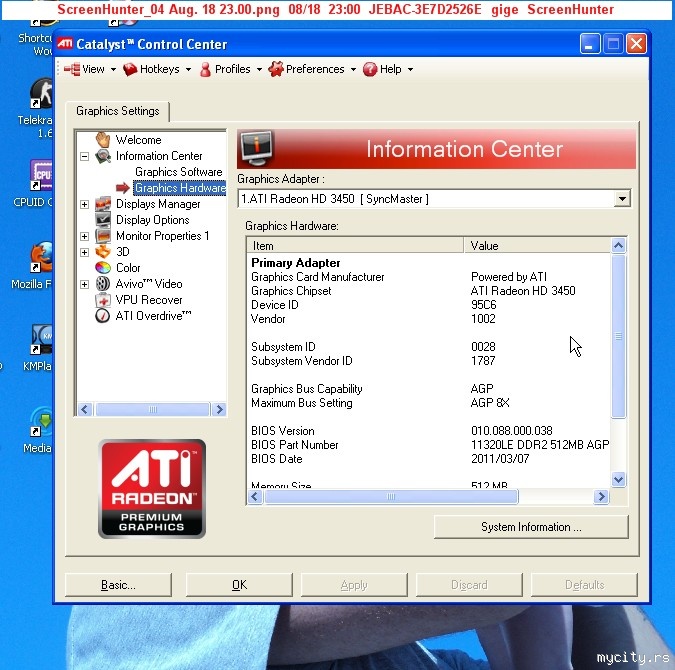Click the BIOS Version value 010.088.000.038
675x670 pixels.
[511, 431]
